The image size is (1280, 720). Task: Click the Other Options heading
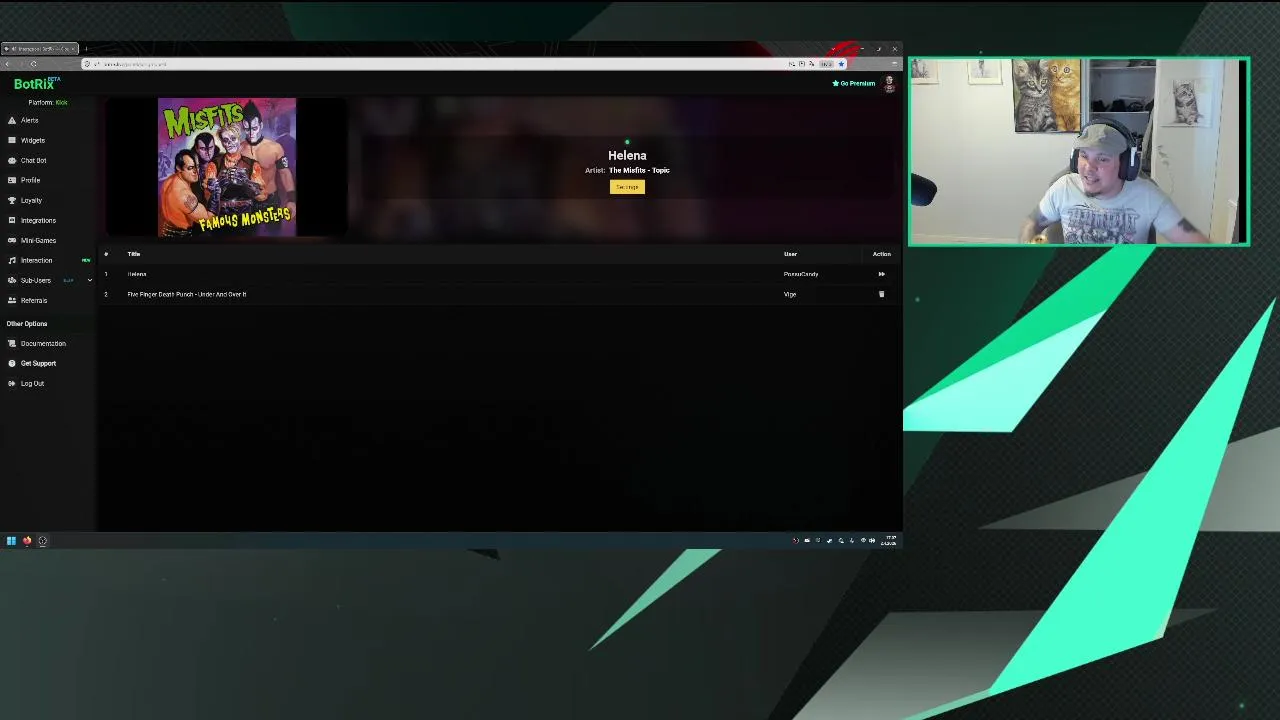tap(27, 324)
